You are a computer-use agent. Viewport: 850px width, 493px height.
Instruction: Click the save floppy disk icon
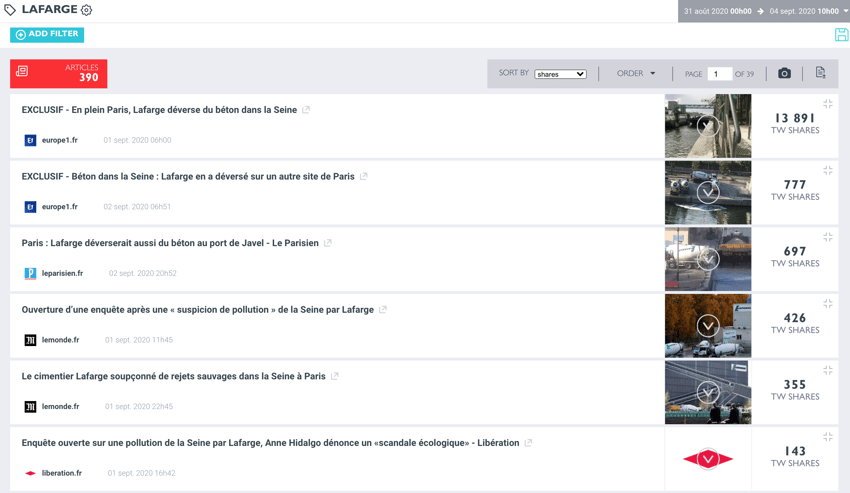841,35
